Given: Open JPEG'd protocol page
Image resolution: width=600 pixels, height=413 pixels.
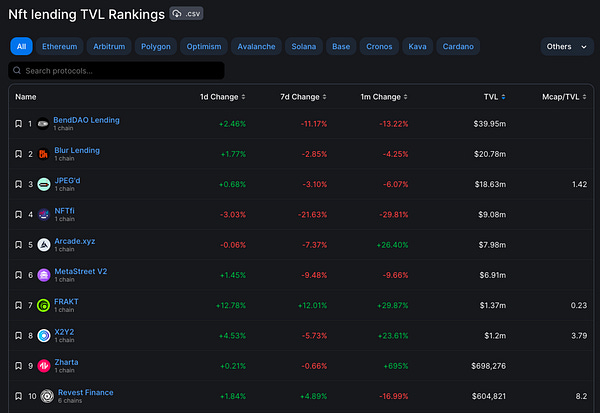Looking at the screenshot, I should [67, 180].
